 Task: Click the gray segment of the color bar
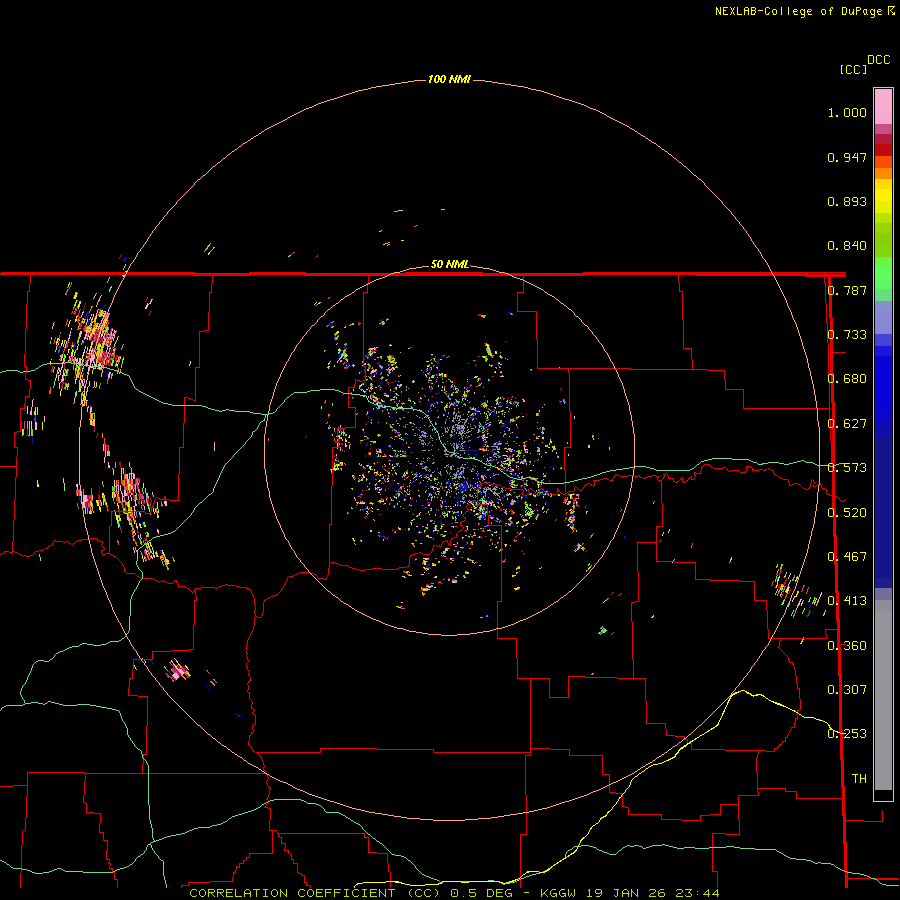(883, 695)
